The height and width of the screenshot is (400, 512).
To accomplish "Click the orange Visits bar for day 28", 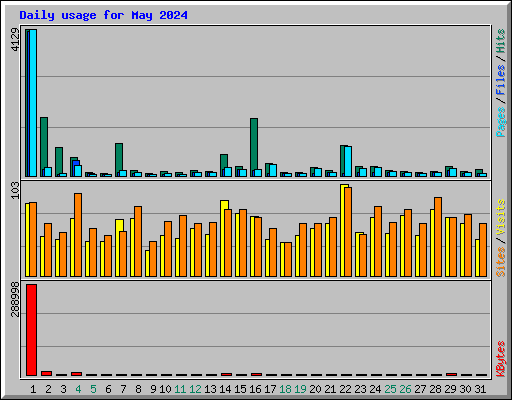I will pyautogui.click(x=438, y=237).
